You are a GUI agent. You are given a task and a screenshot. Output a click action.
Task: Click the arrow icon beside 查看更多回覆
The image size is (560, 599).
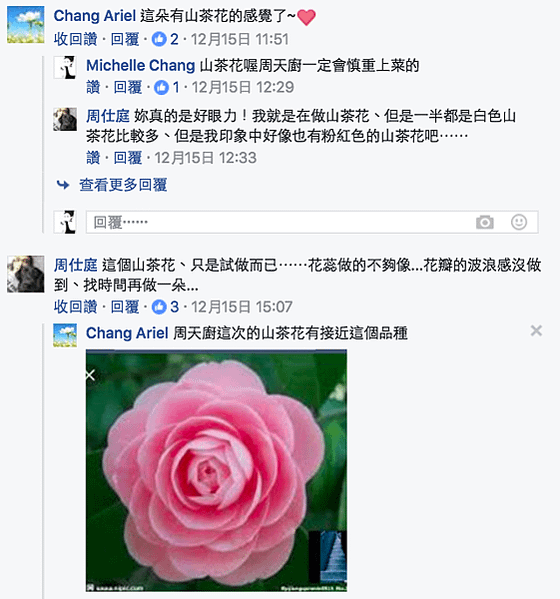[63, 185]
